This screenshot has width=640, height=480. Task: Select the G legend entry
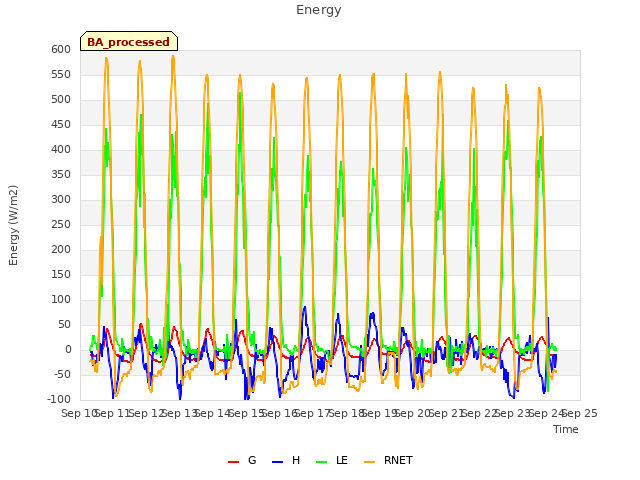[x=242, y=460]
